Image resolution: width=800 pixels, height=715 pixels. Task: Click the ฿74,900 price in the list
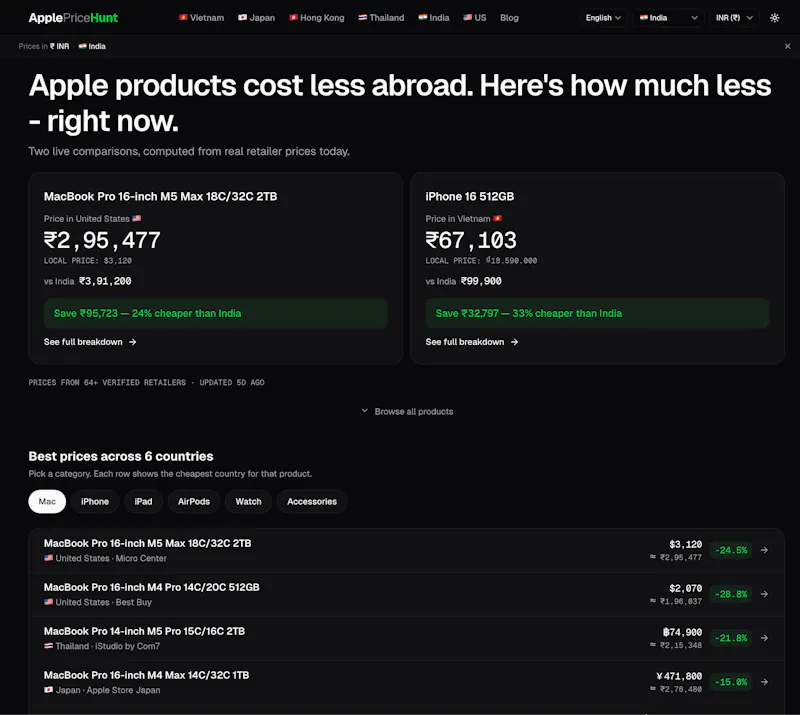[x=682, y=632]
